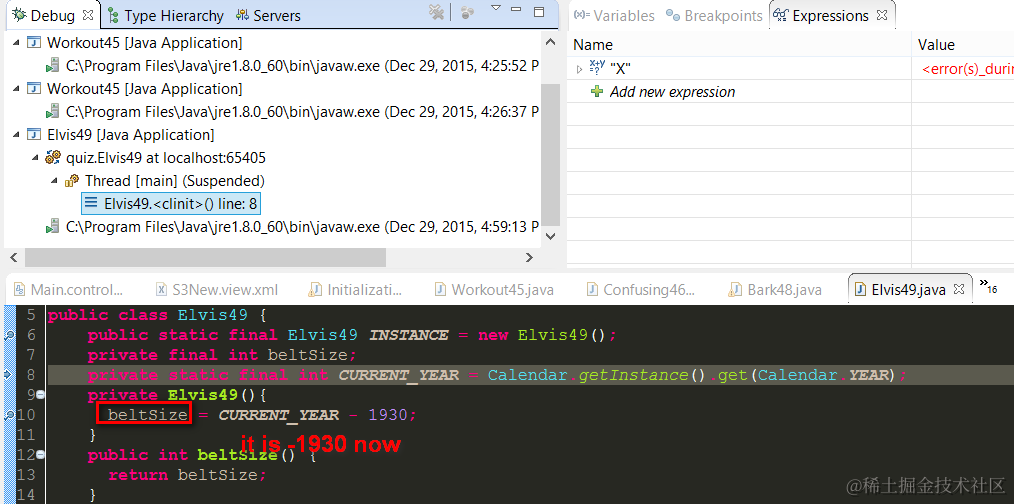Screen dimensions: 1014x504
Task: Click instruction pointer arrow on line 8
Action: 9,375
